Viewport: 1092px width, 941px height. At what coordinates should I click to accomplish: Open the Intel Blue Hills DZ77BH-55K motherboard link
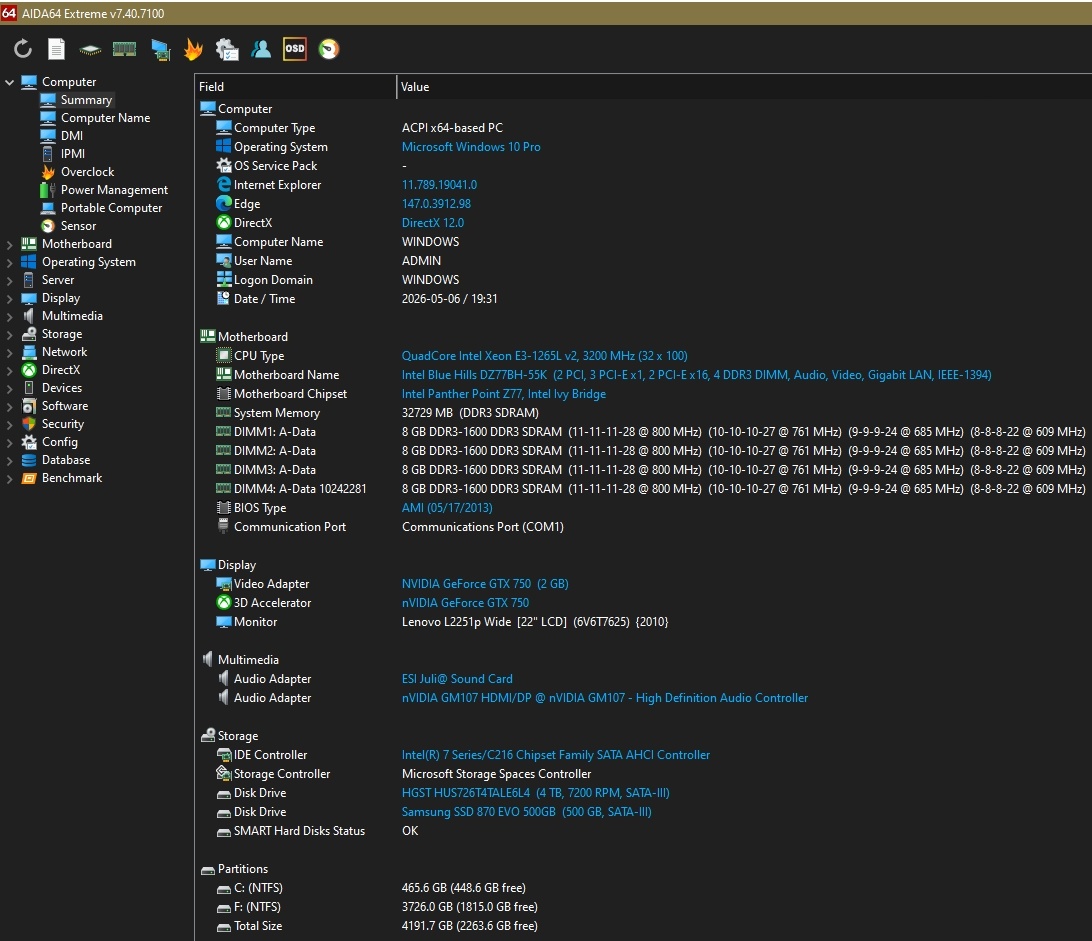coord(696,375)
